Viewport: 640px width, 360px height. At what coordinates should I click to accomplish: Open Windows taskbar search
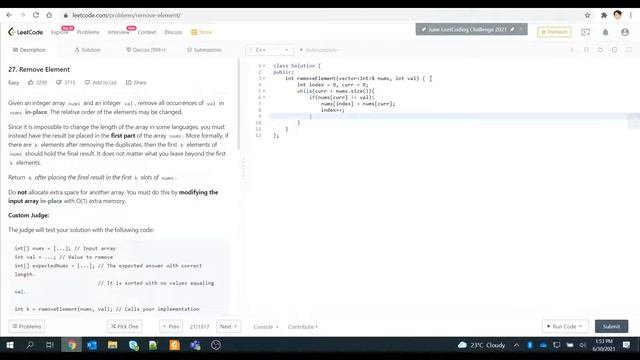[x=30, y=345]
